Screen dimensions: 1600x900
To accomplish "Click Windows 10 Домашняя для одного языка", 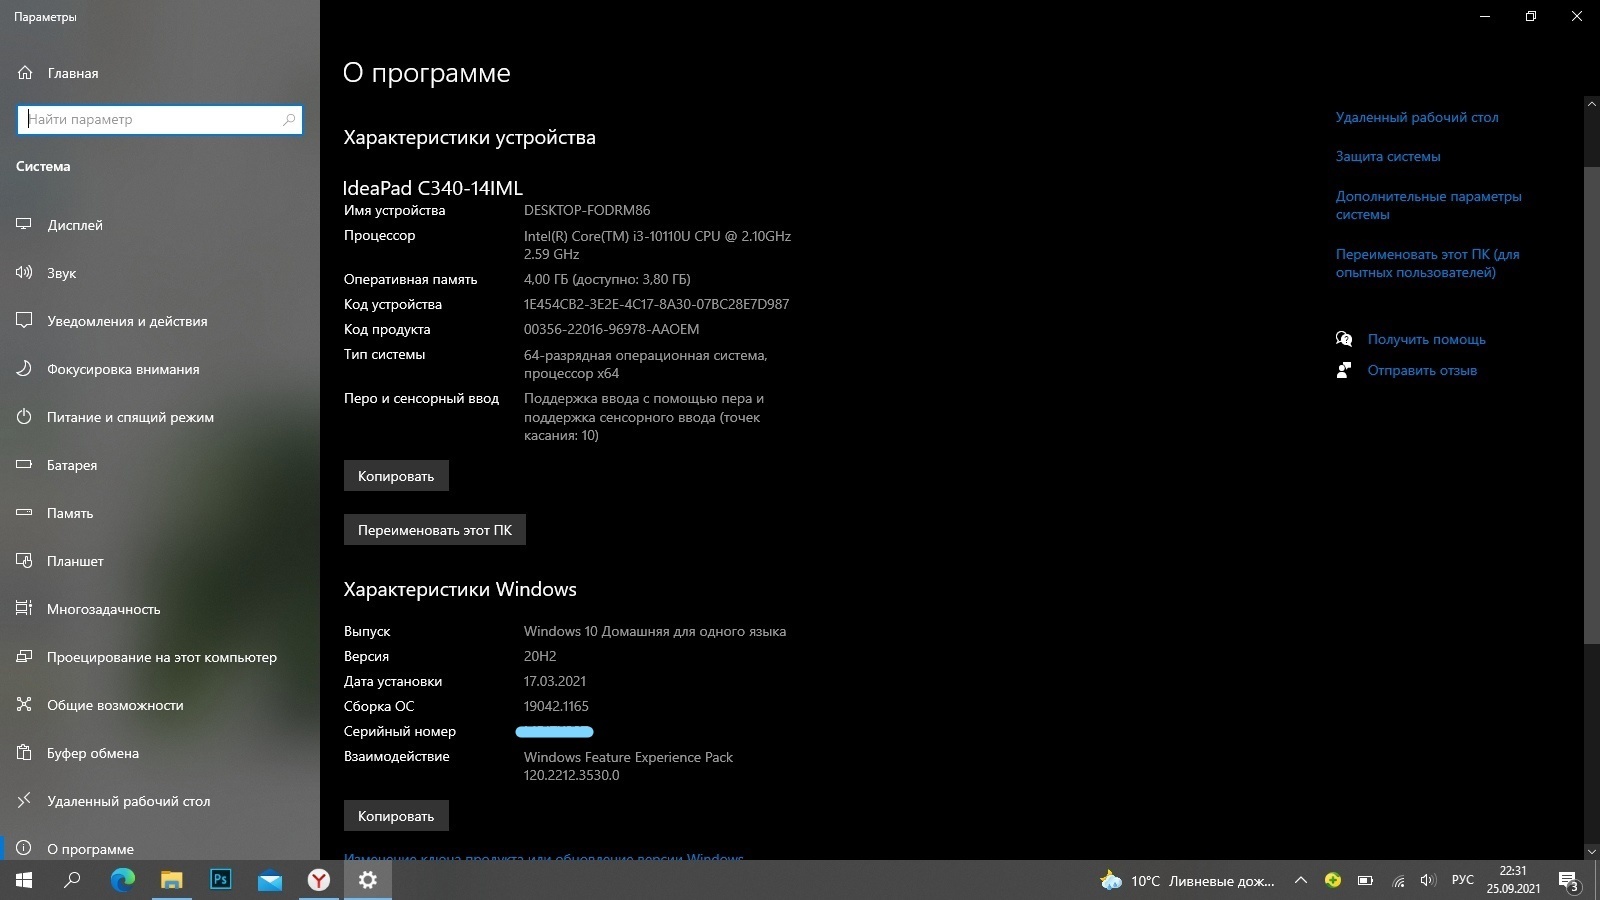I will pyautogui.click(x=655, y=631).
